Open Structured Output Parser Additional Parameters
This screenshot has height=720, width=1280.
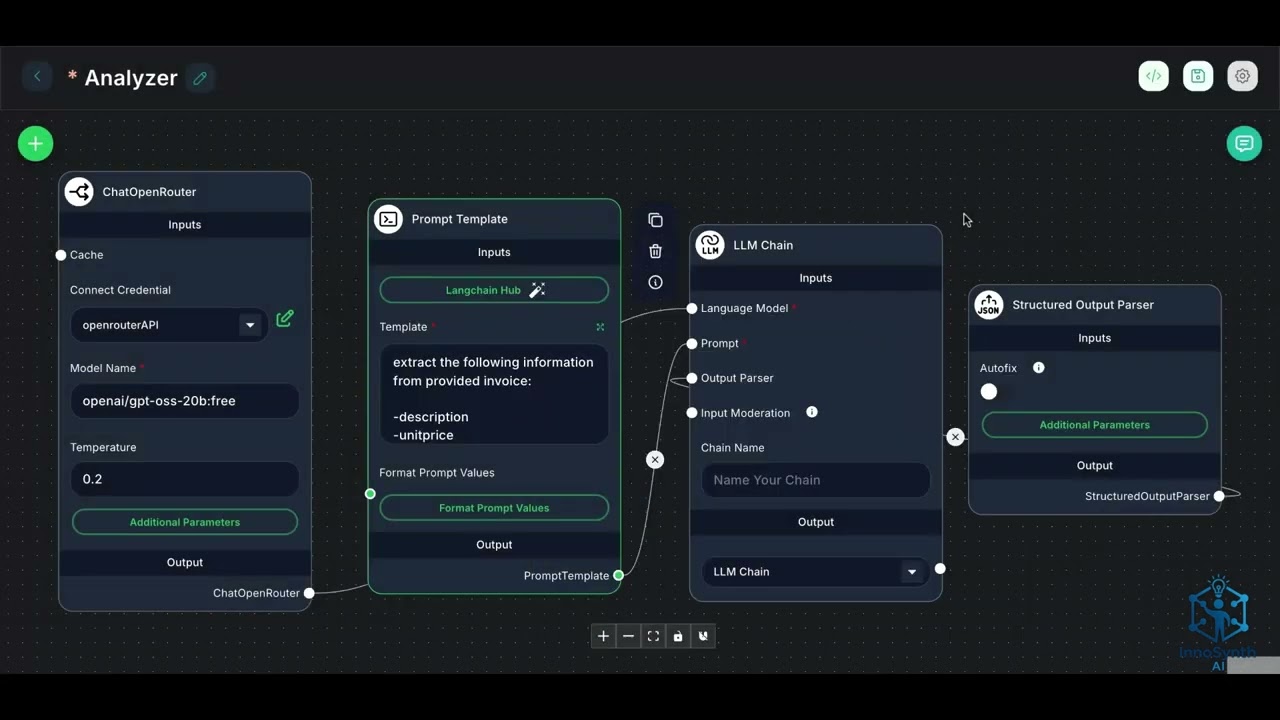1095,425
